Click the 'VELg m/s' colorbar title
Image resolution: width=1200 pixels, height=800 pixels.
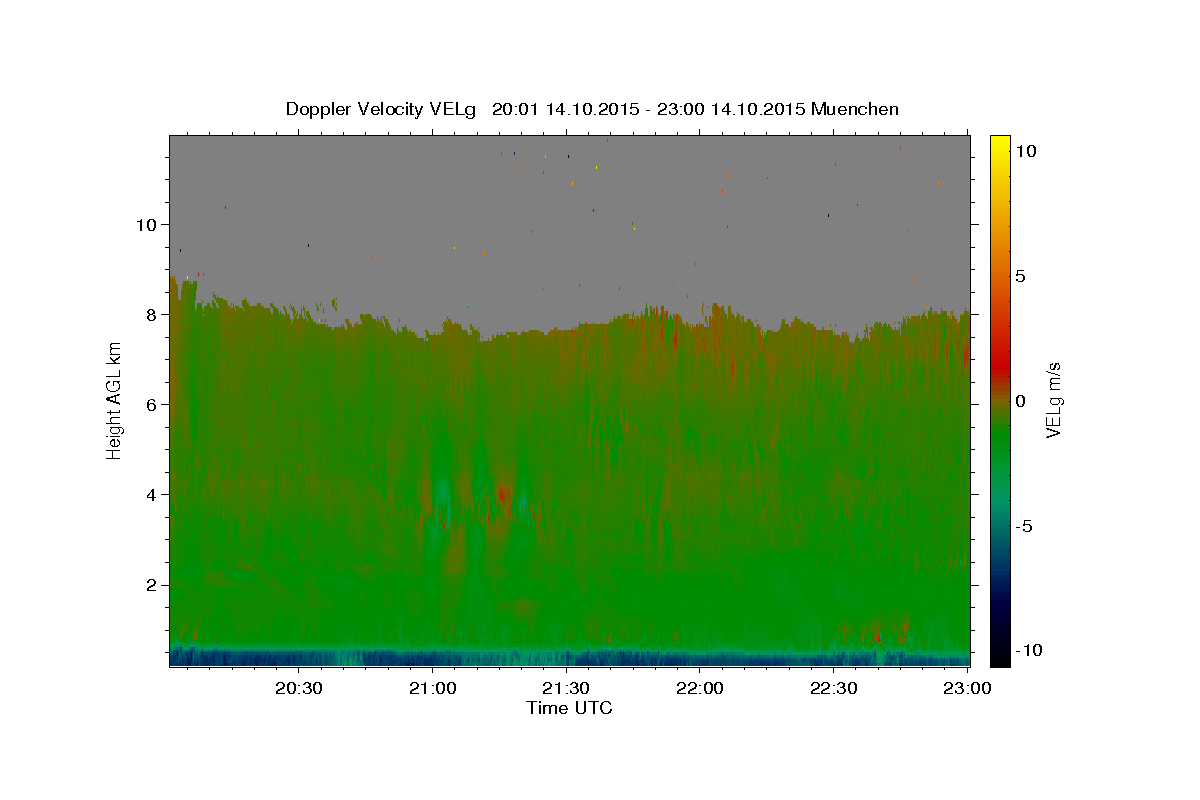point(1053,400)
